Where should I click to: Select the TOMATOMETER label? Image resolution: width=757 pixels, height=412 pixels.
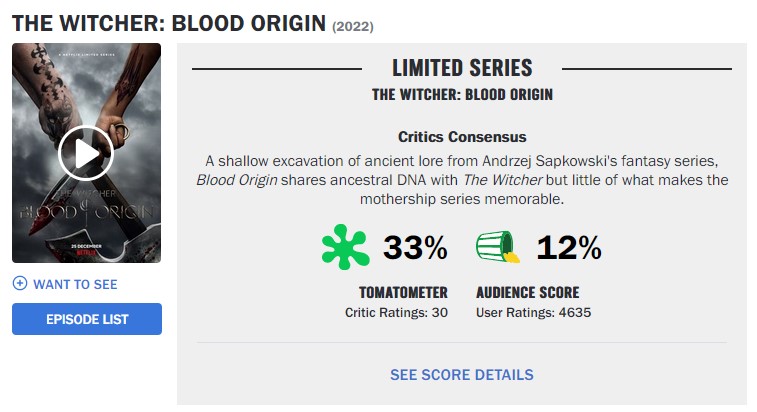(x=403, y=293)
